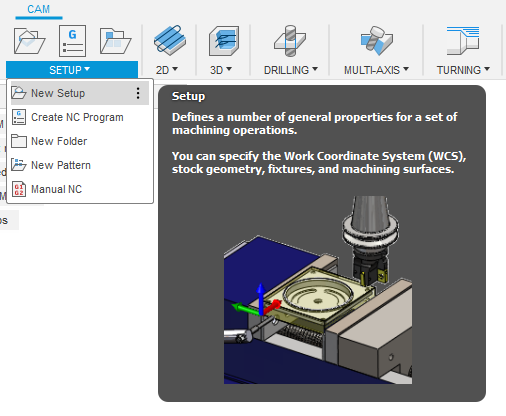
Task: Switch to the CAM tab
Action: pyautogui.click(x=39, y=9)
